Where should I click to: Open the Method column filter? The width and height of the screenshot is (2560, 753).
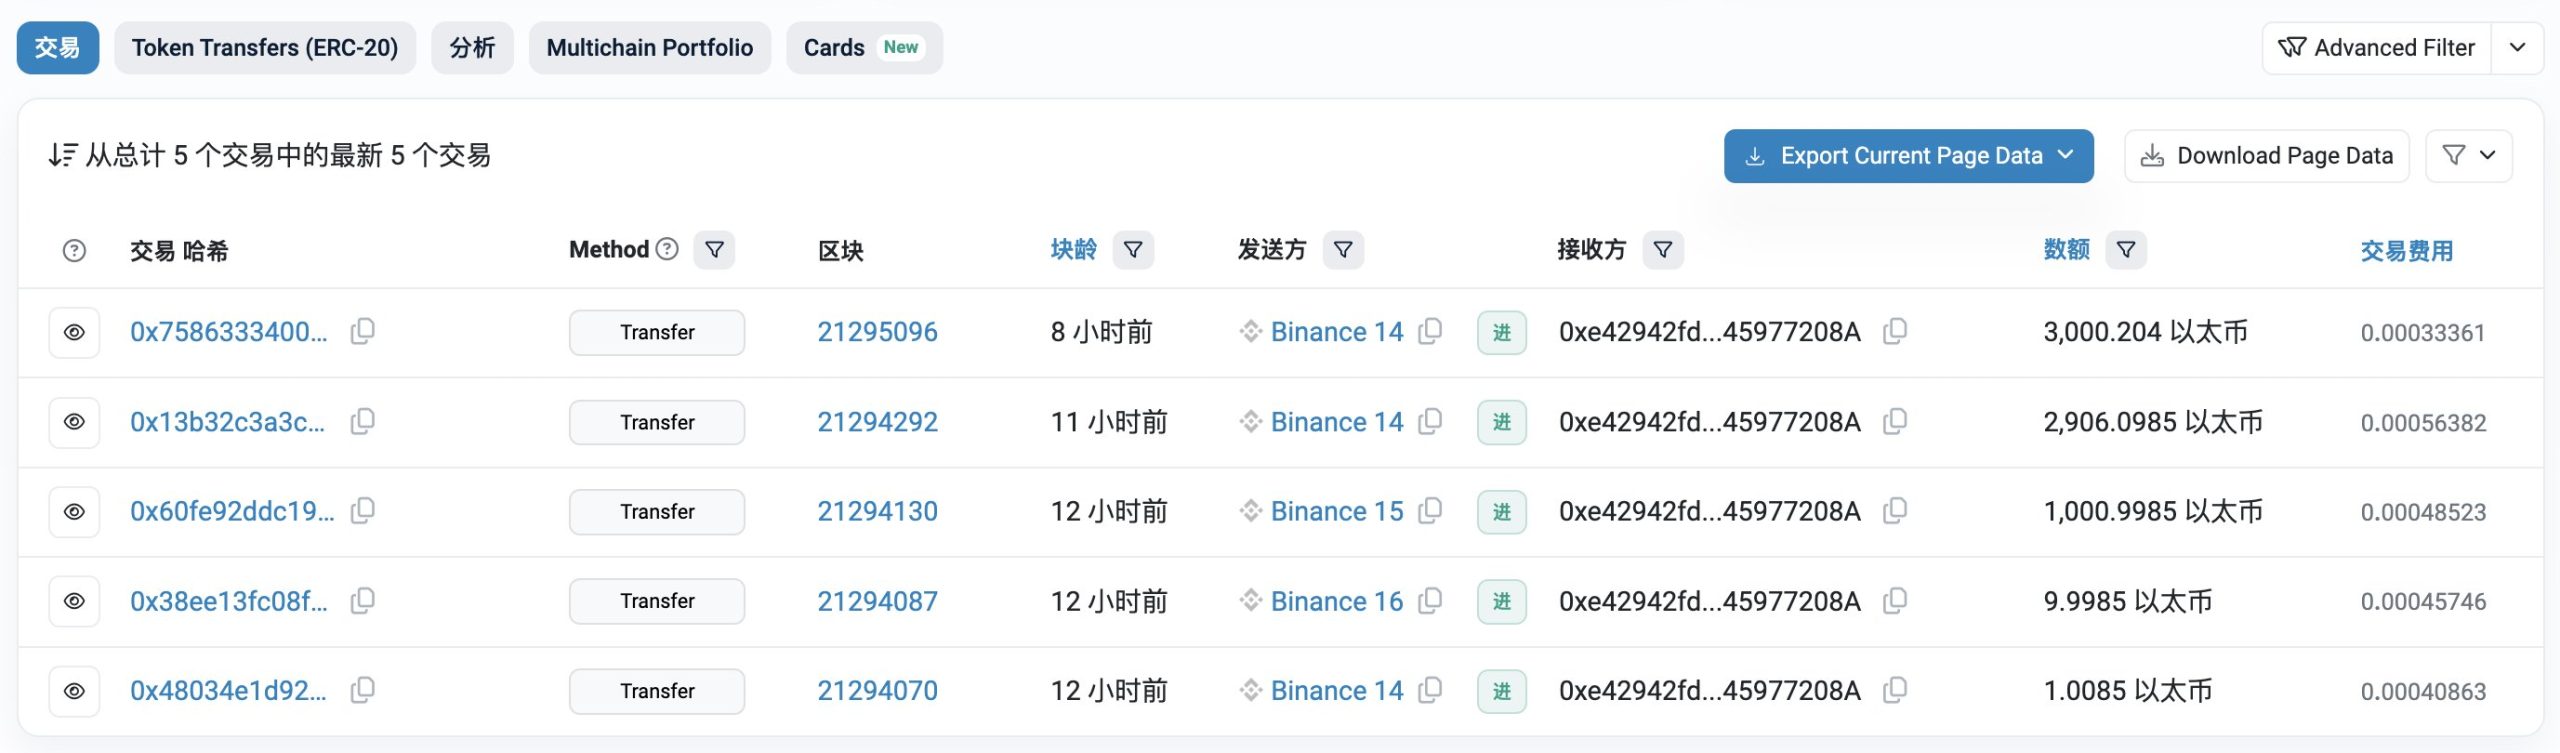click(x=714, y=249)
